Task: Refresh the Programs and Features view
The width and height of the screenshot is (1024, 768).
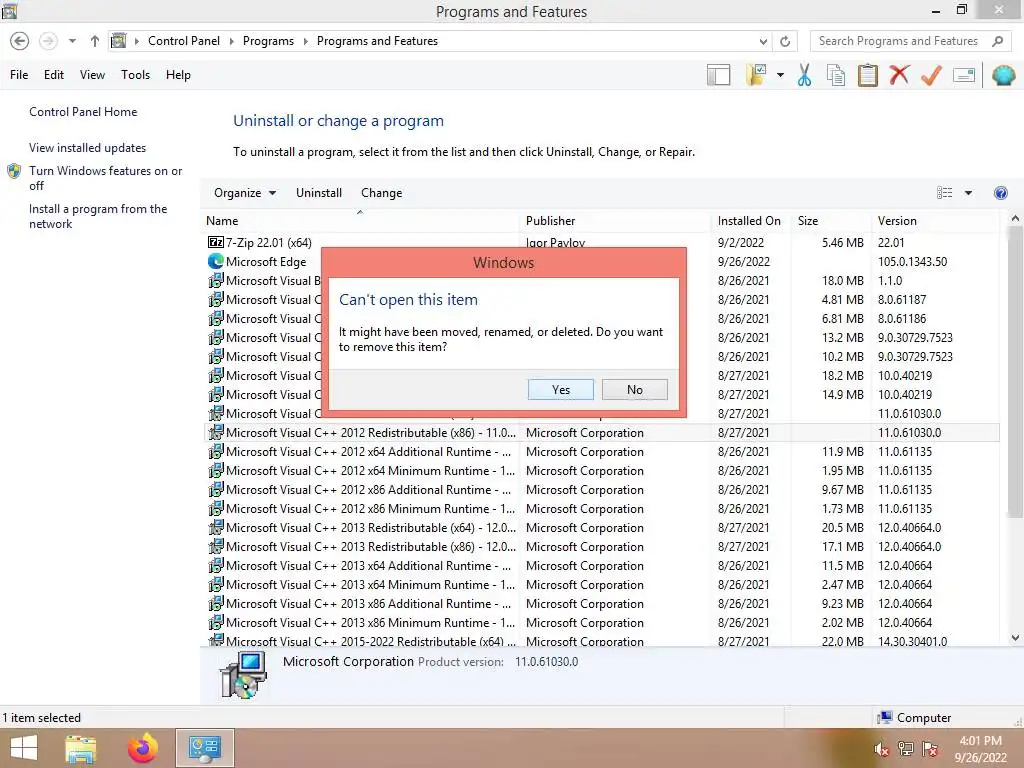Action: tap(785, 41)
